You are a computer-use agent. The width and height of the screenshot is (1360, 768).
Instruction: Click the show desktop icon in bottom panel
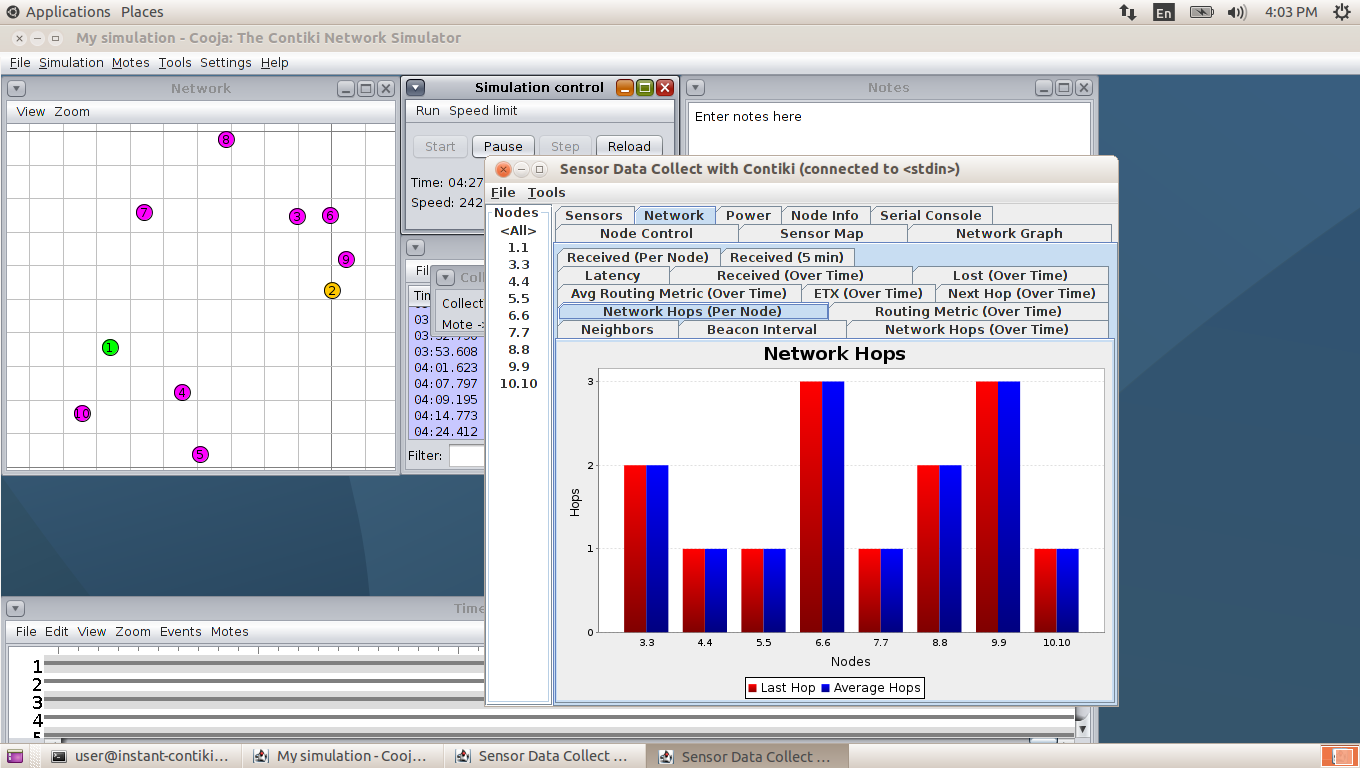[15, 757]
